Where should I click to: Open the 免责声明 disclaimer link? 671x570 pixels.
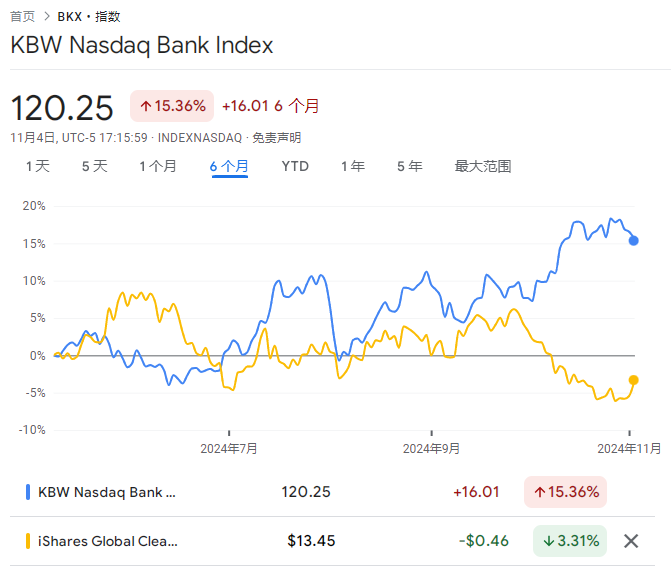point(276,138)
